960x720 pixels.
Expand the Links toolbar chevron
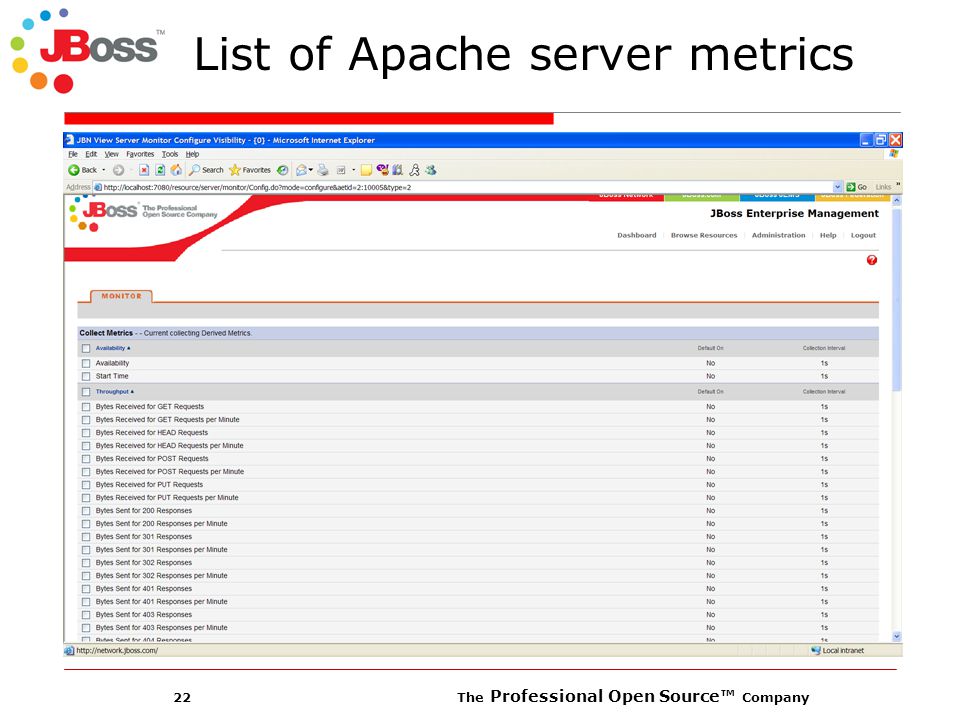[898, 184]
